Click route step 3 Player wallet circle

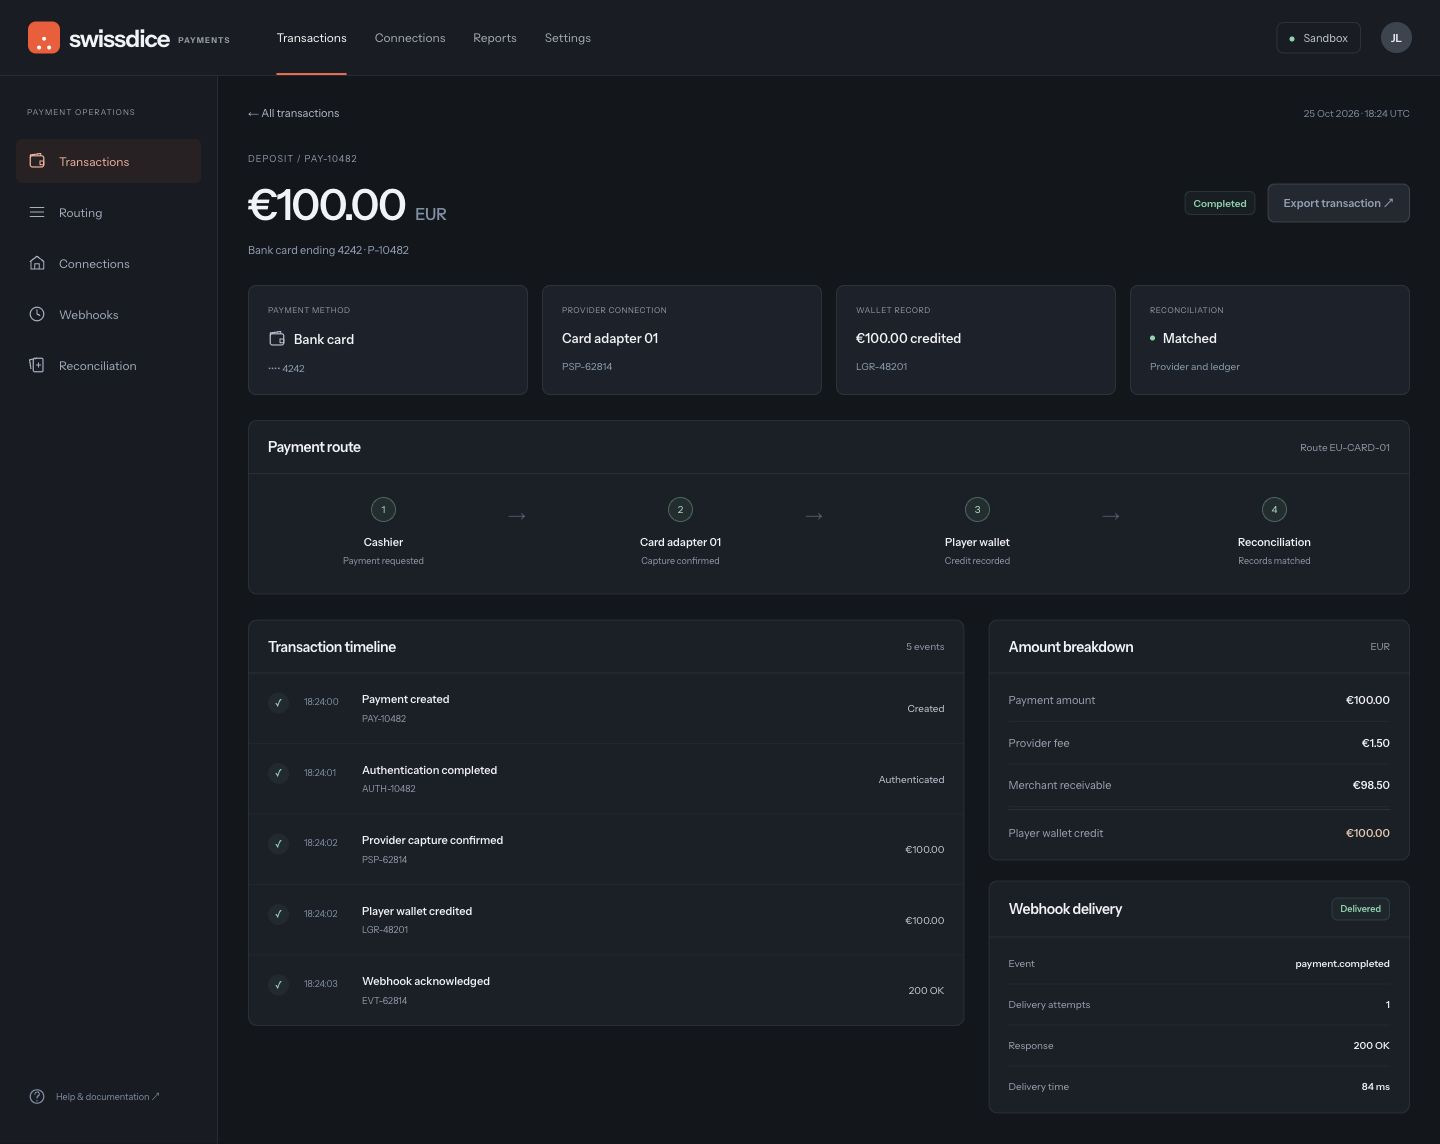(x=977, y=509)
